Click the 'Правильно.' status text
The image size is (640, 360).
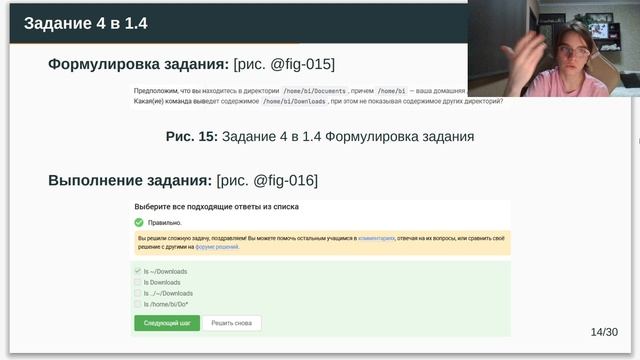tap(164, 222)
